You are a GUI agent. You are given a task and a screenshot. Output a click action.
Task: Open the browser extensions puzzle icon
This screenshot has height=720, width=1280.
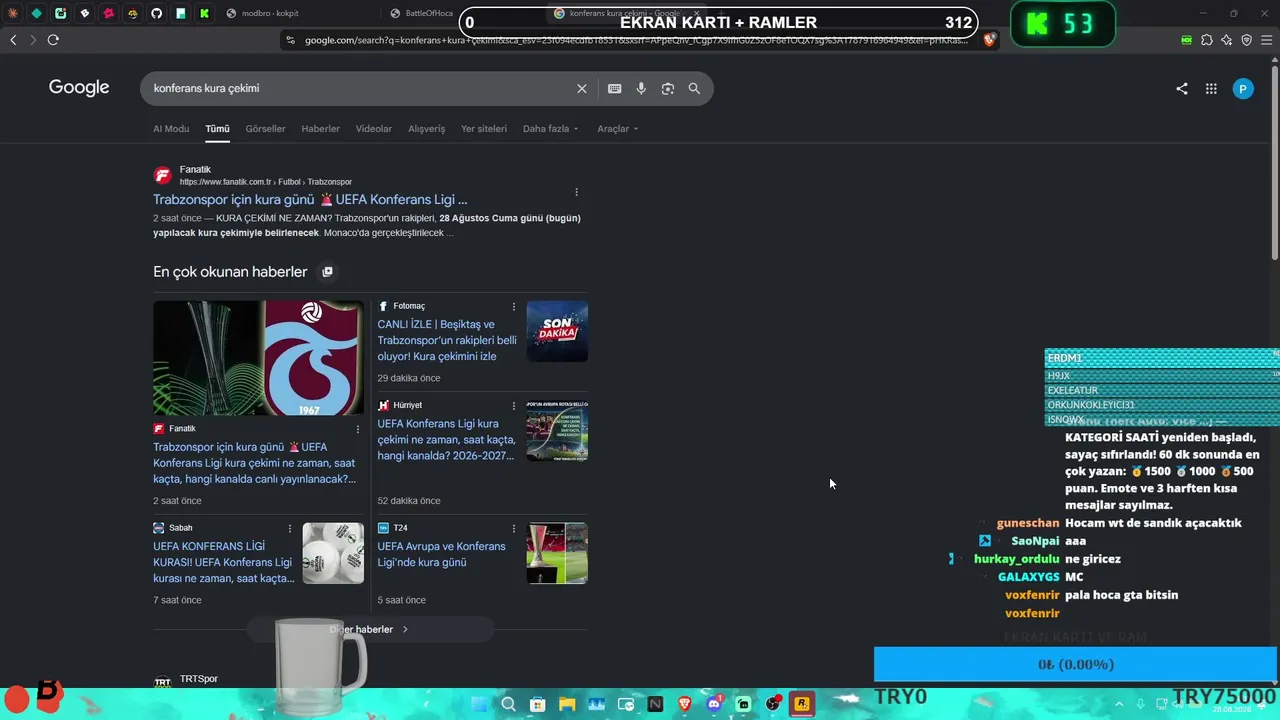1207,40
